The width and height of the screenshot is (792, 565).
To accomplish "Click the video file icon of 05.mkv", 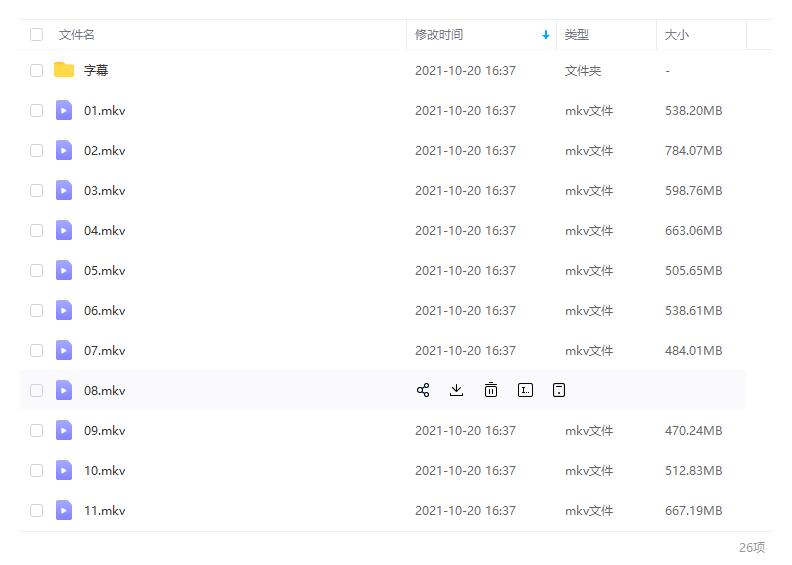I will [64, 270].
